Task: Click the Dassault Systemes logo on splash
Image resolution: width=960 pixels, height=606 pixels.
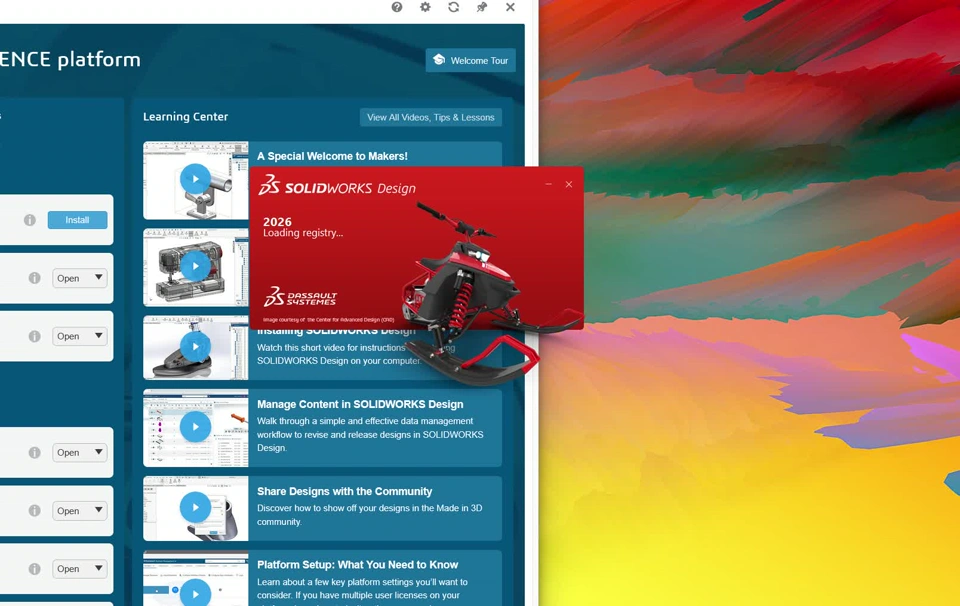Action: pyautogui.click(x=301, y=296)
